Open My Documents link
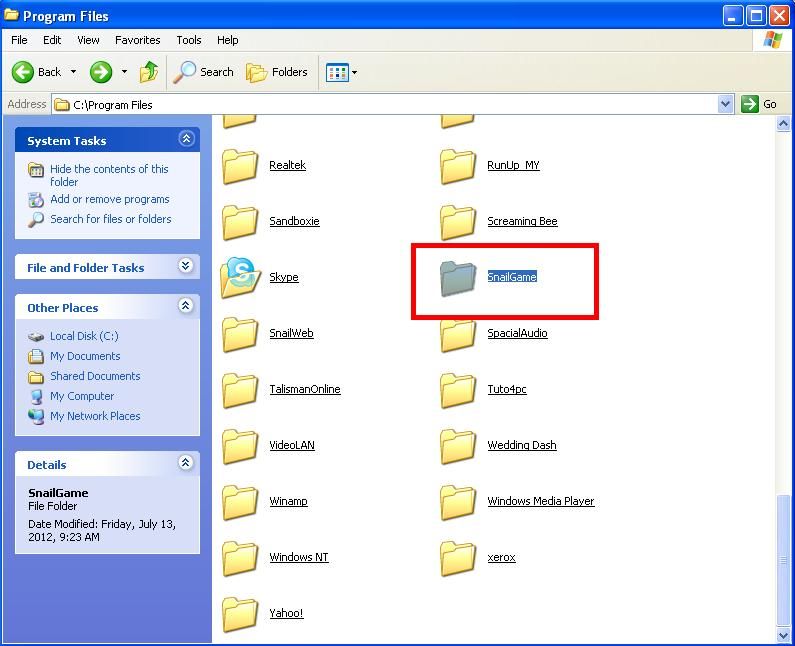Image resolution: width=795 pixels, height=646 pixels. pos(85,356)
